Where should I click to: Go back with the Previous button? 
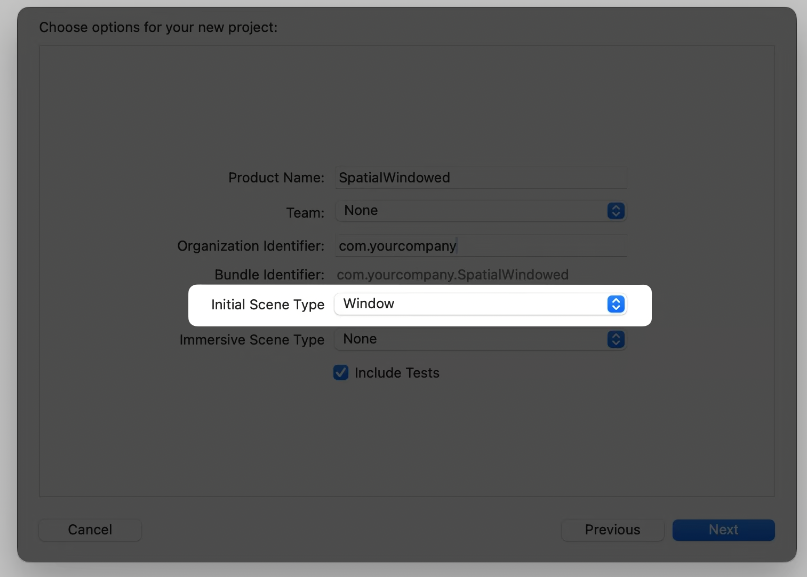612,530
